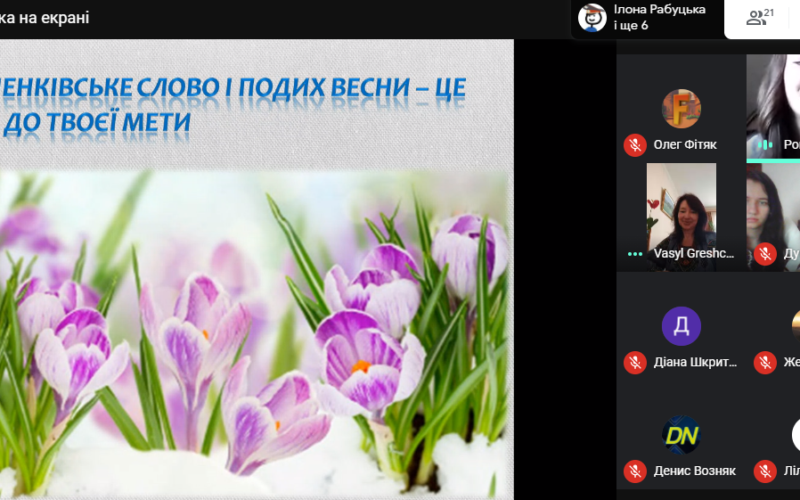Click the three-dots indicator beside Vasyl Greshc…

tap(634, 254)
